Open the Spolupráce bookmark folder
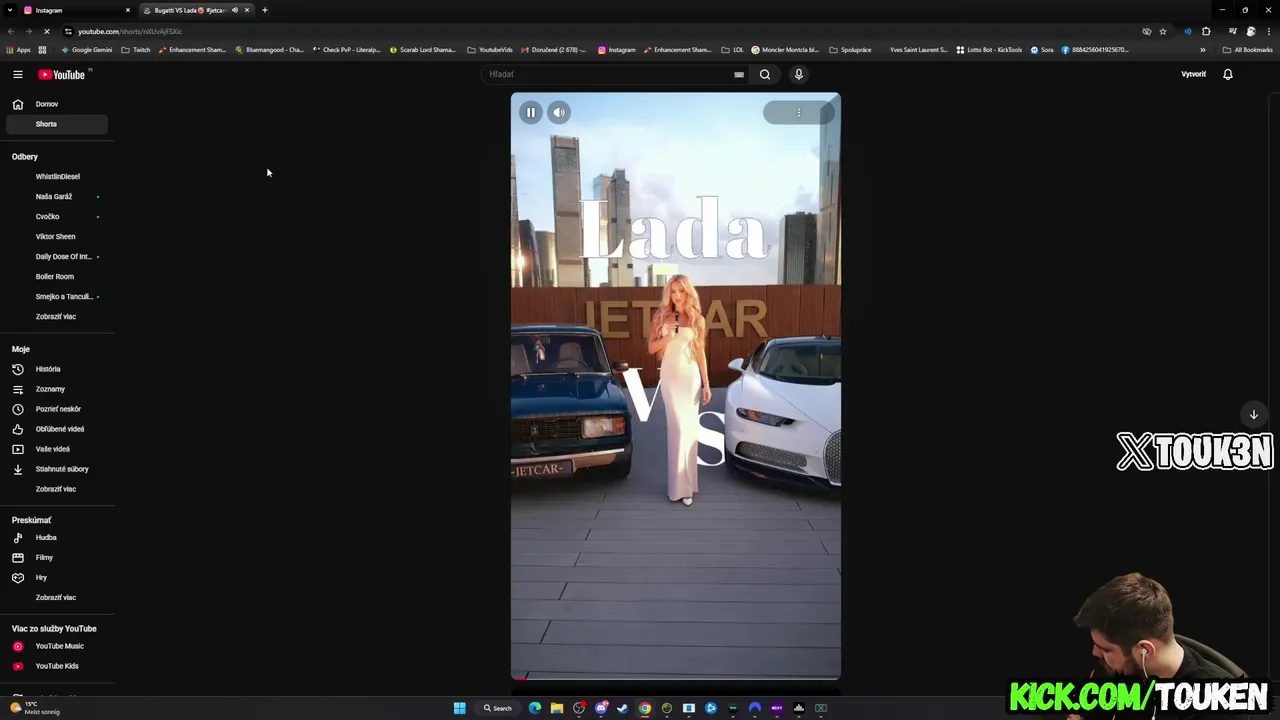The height and width of the screenshot is (720, 1280). (851, 50)
